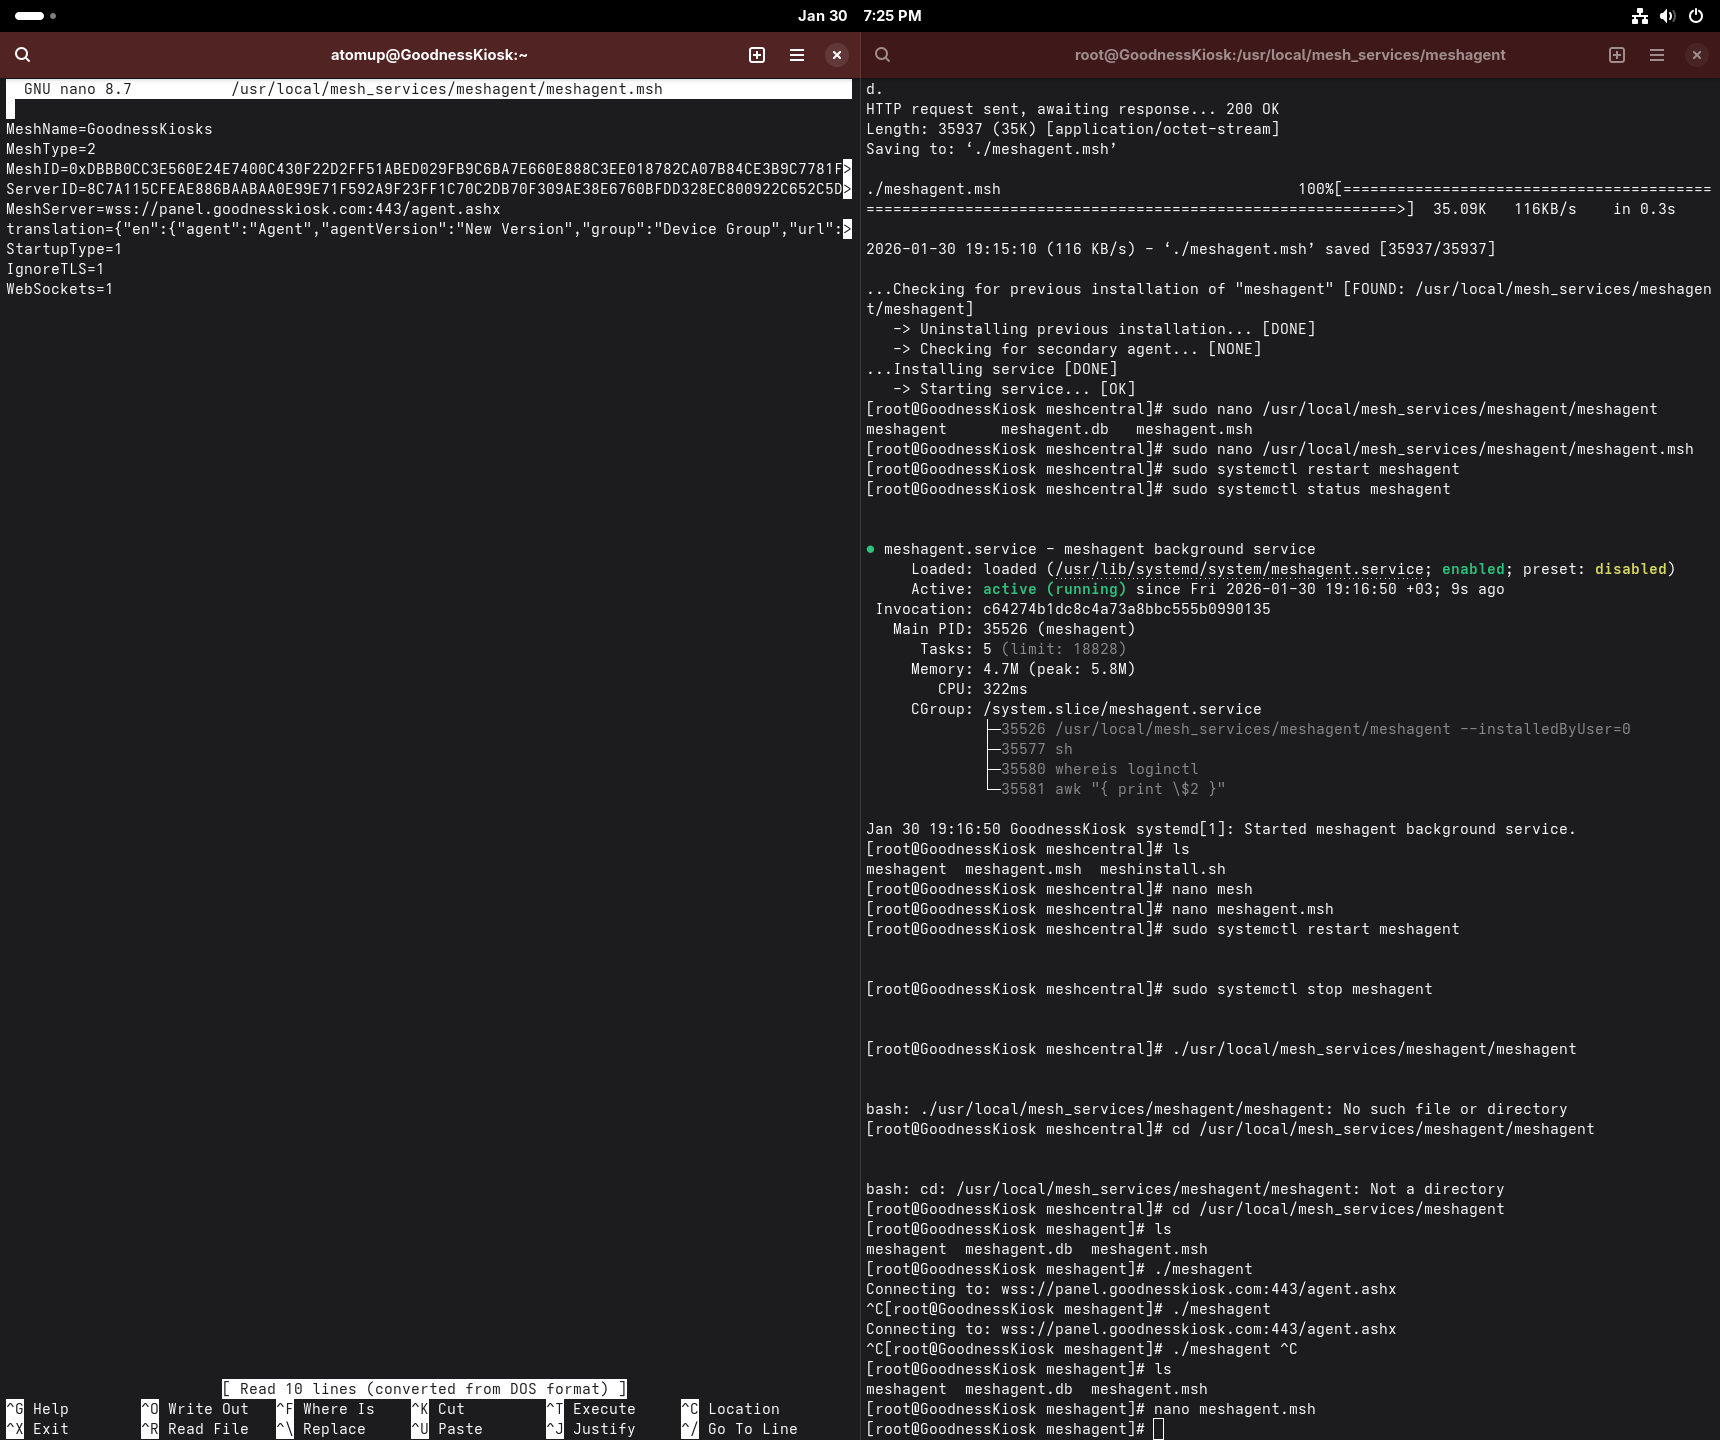This screenshot has height=1440, width=1720.
Task: Close the atomup@GoodnessKiosk terminal window
Action: (x=837, y=55)
